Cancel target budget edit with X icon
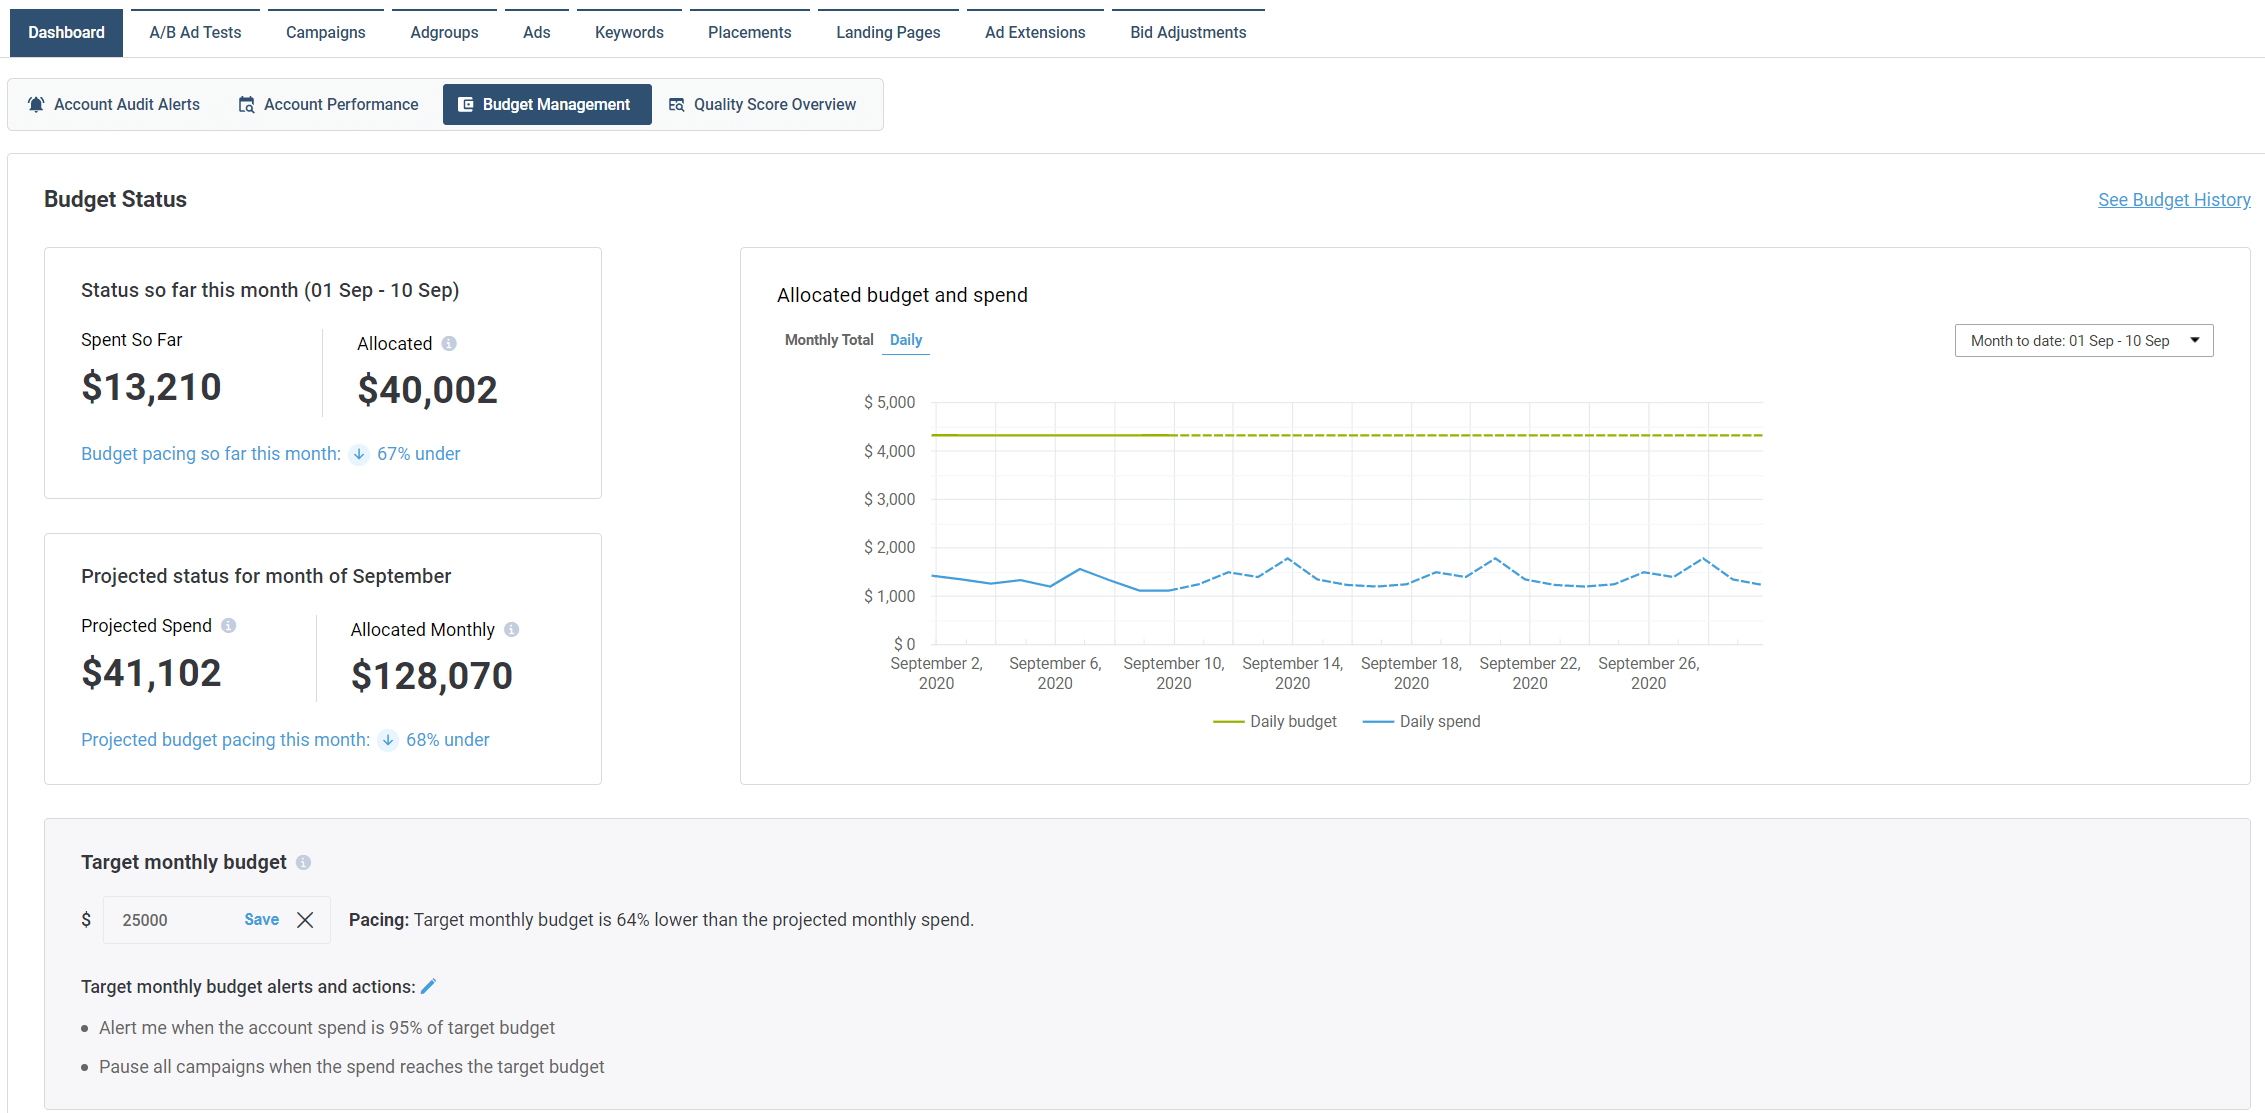2265x1113 pixels. tap(306, 920)
